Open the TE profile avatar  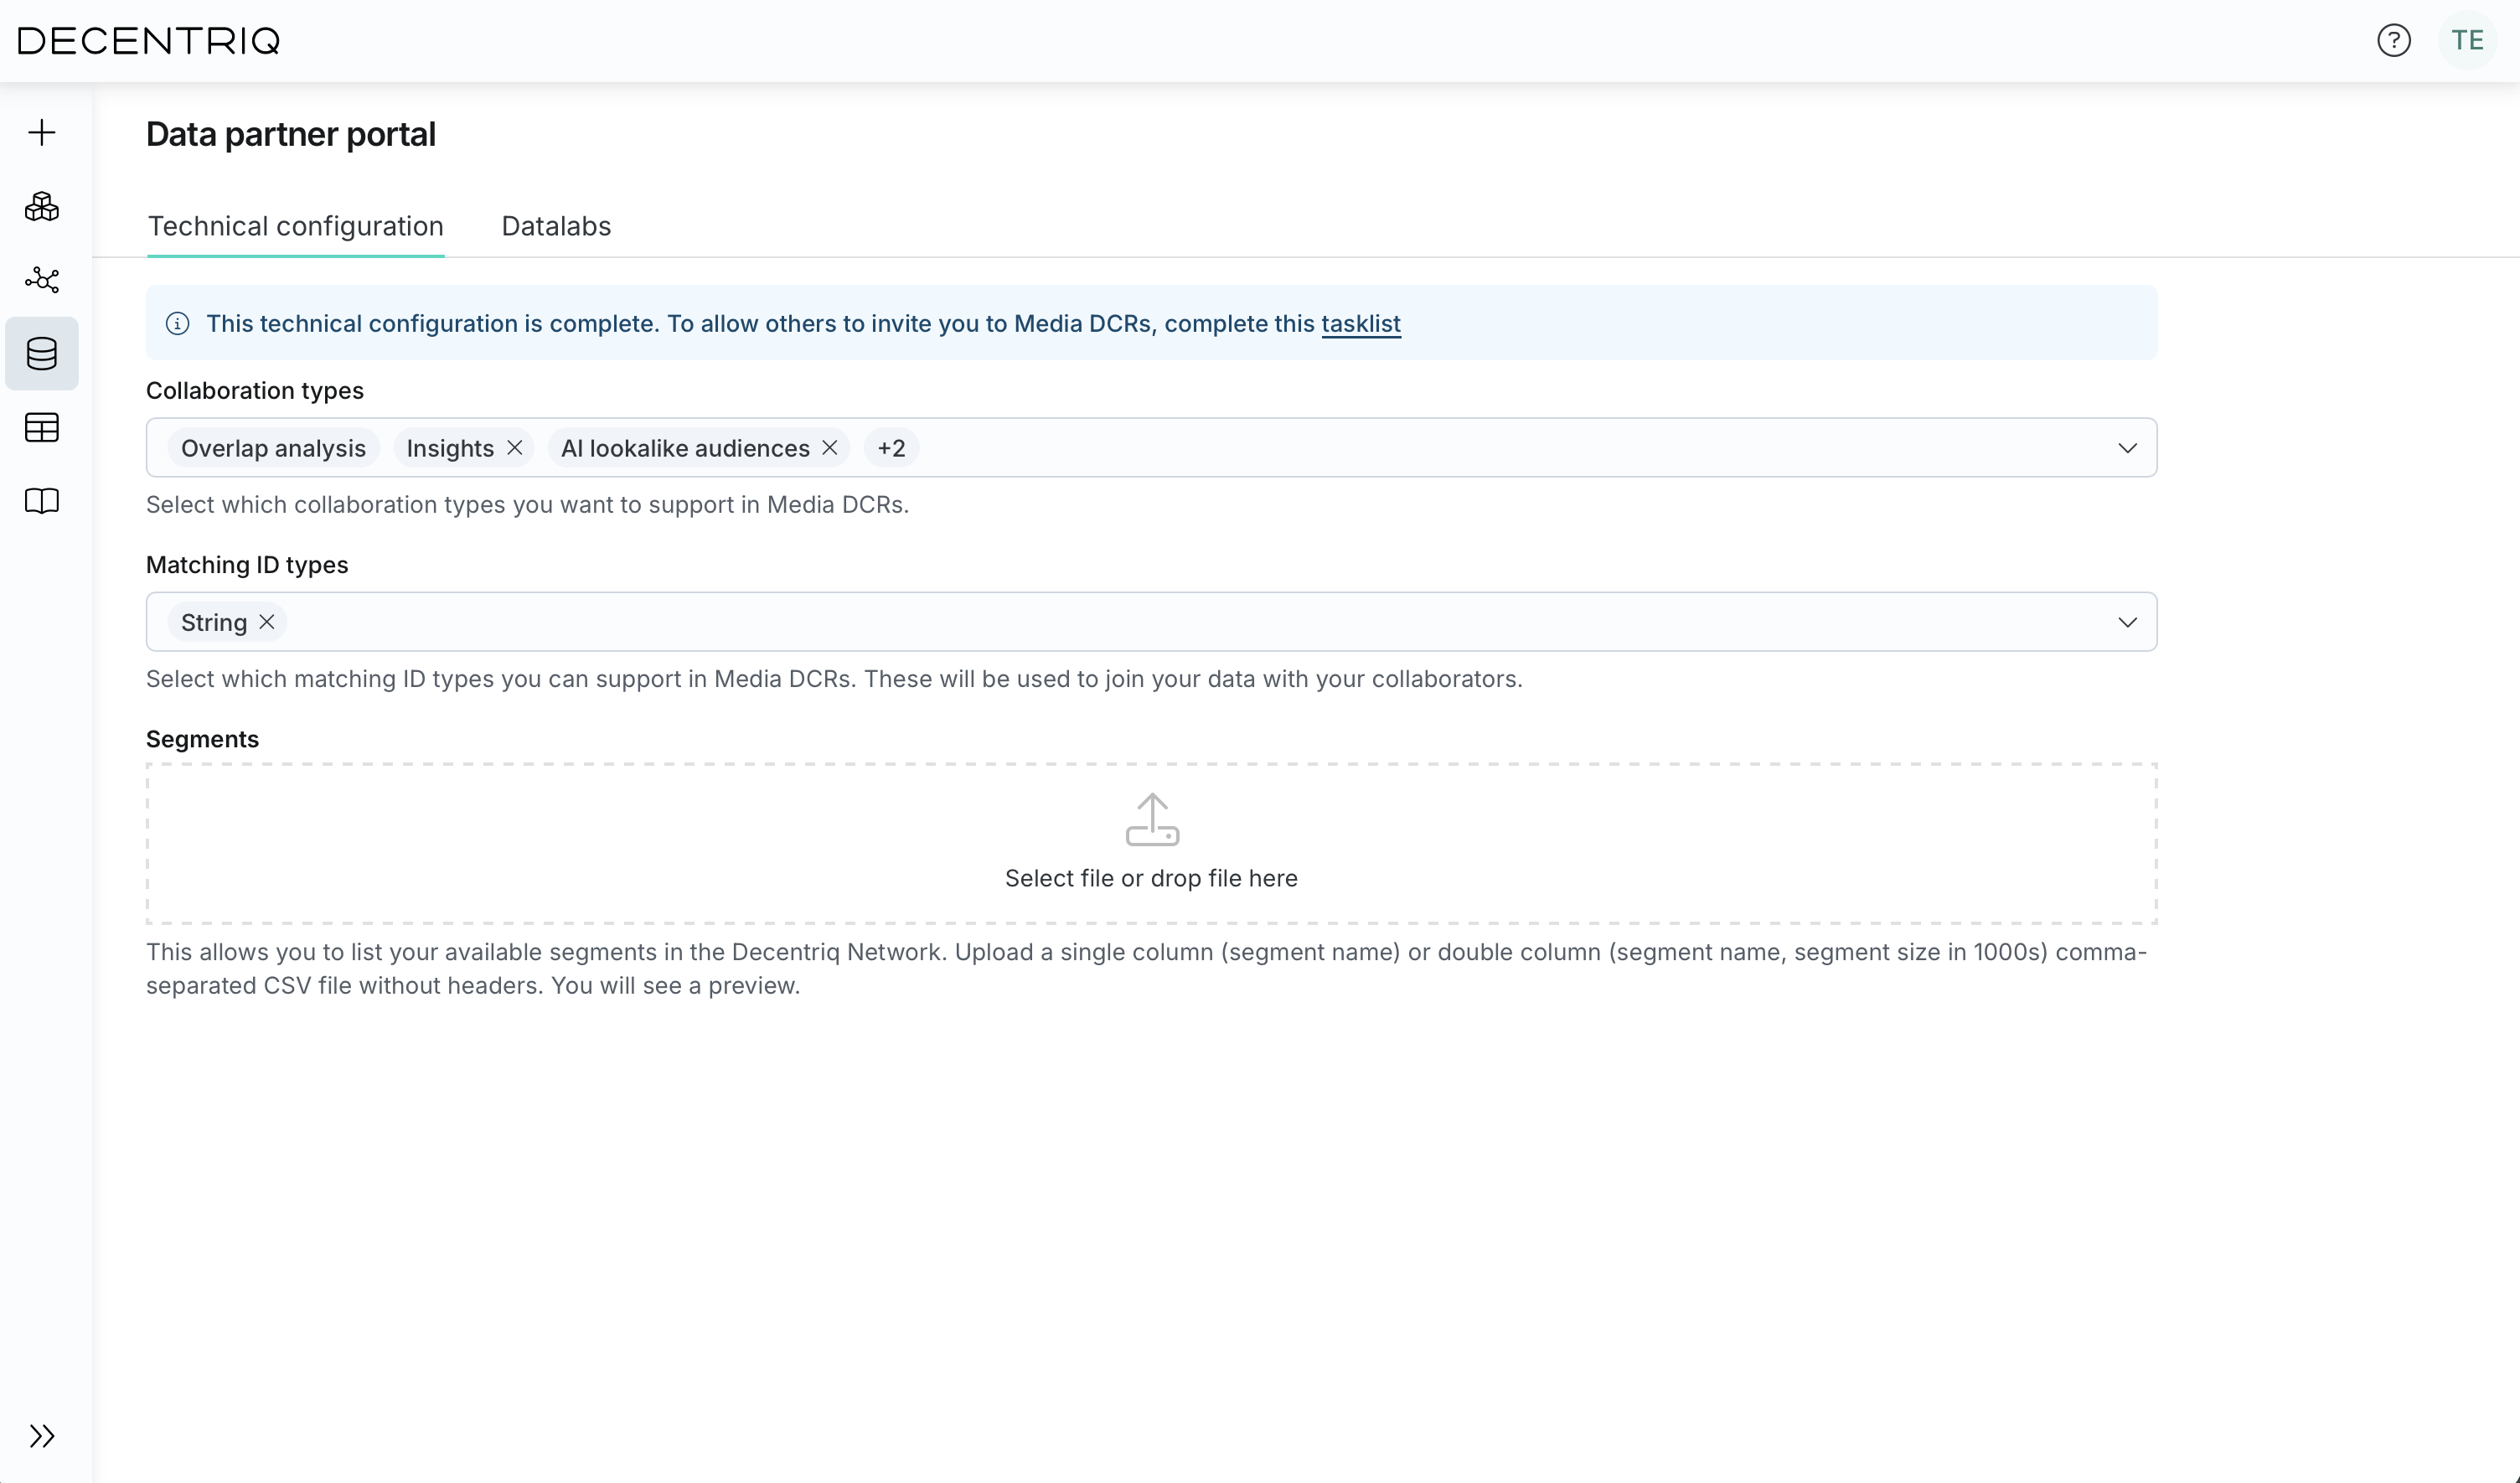pos(2468,40)
